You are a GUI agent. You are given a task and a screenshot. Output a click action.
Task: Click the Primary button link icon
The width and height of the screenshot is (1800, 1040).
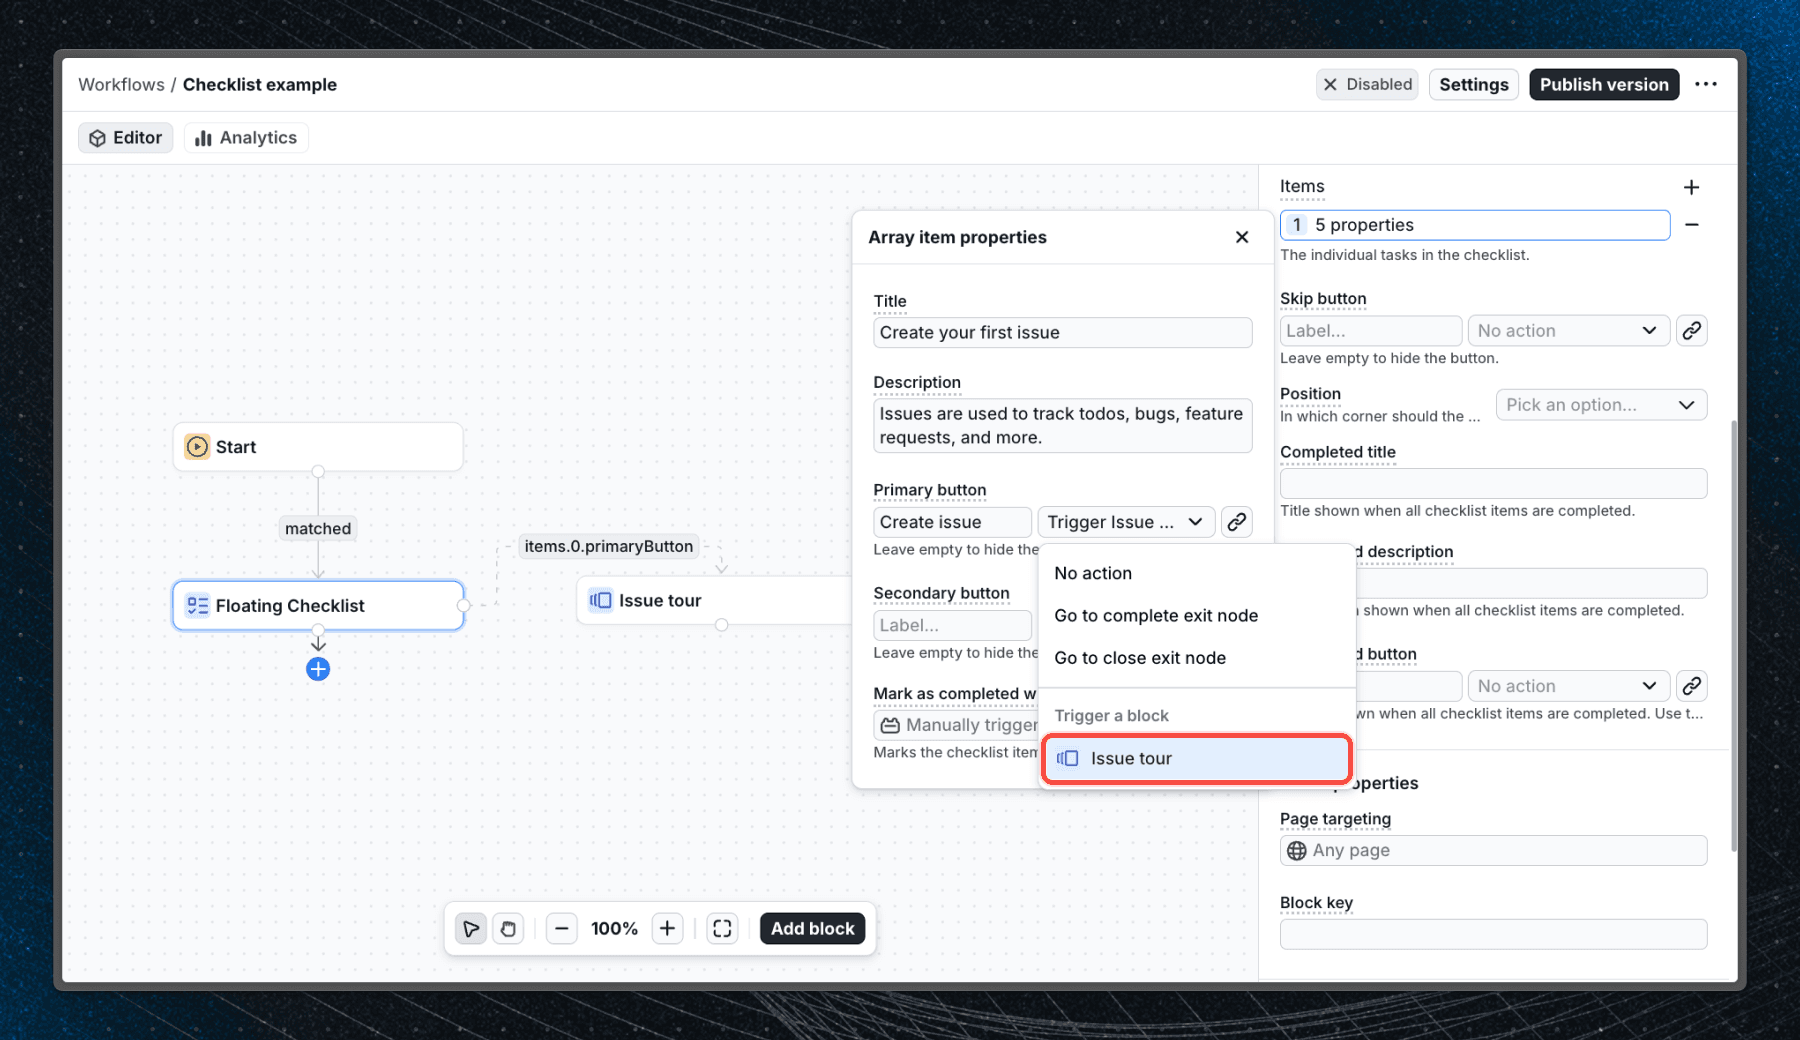click(x=1237, y=522)
